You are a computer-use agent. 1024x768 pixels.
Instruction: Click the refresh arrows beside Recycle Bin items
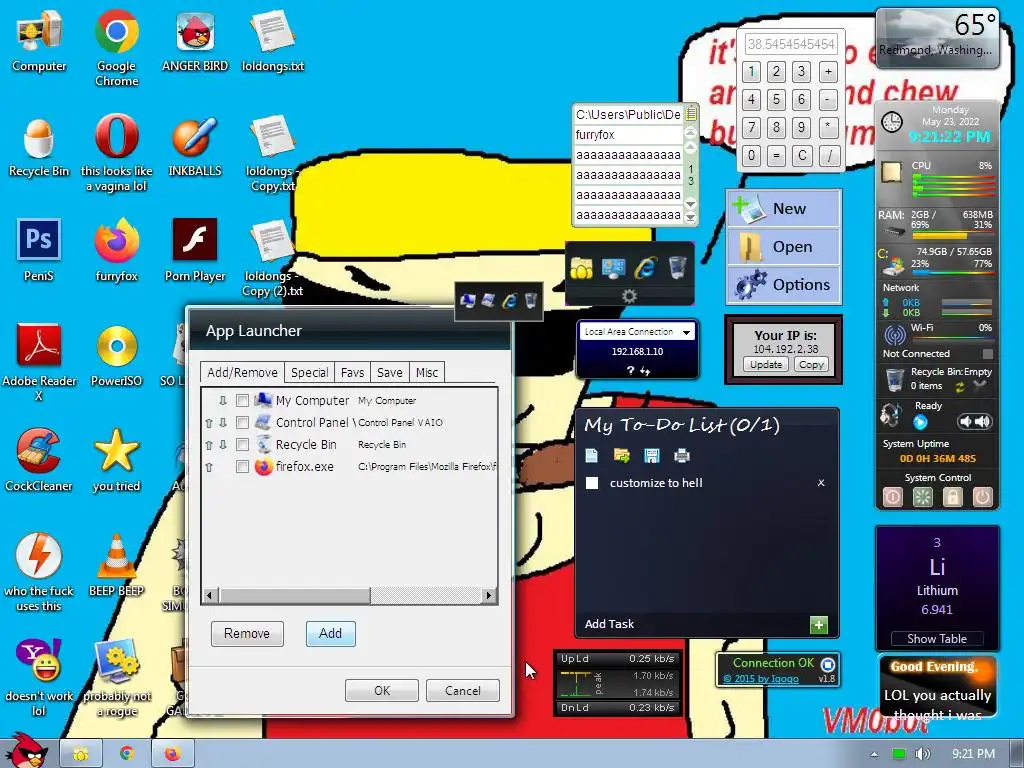[x=960, y=387]
